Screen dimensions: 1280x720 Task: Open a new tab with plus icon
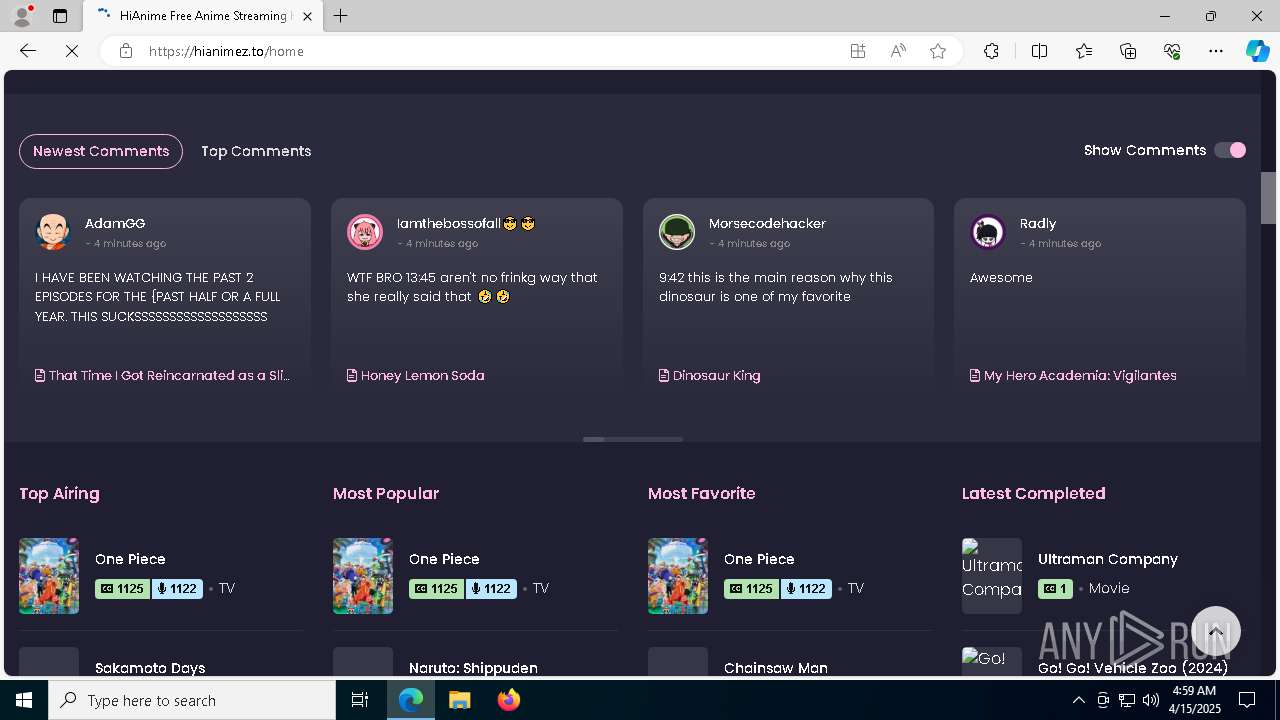(341, 16)
